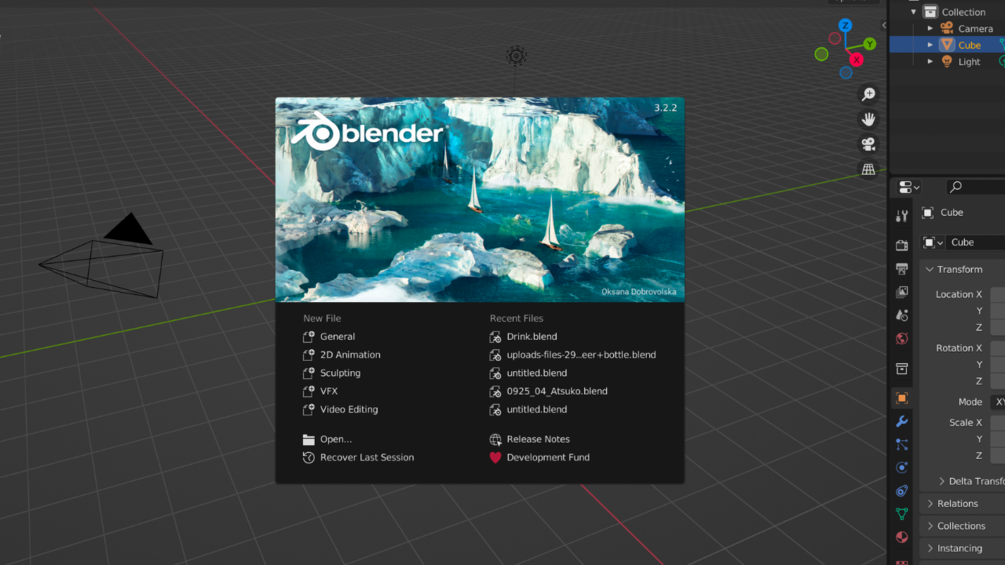Select the orange Object properties tab

(902, 398)
